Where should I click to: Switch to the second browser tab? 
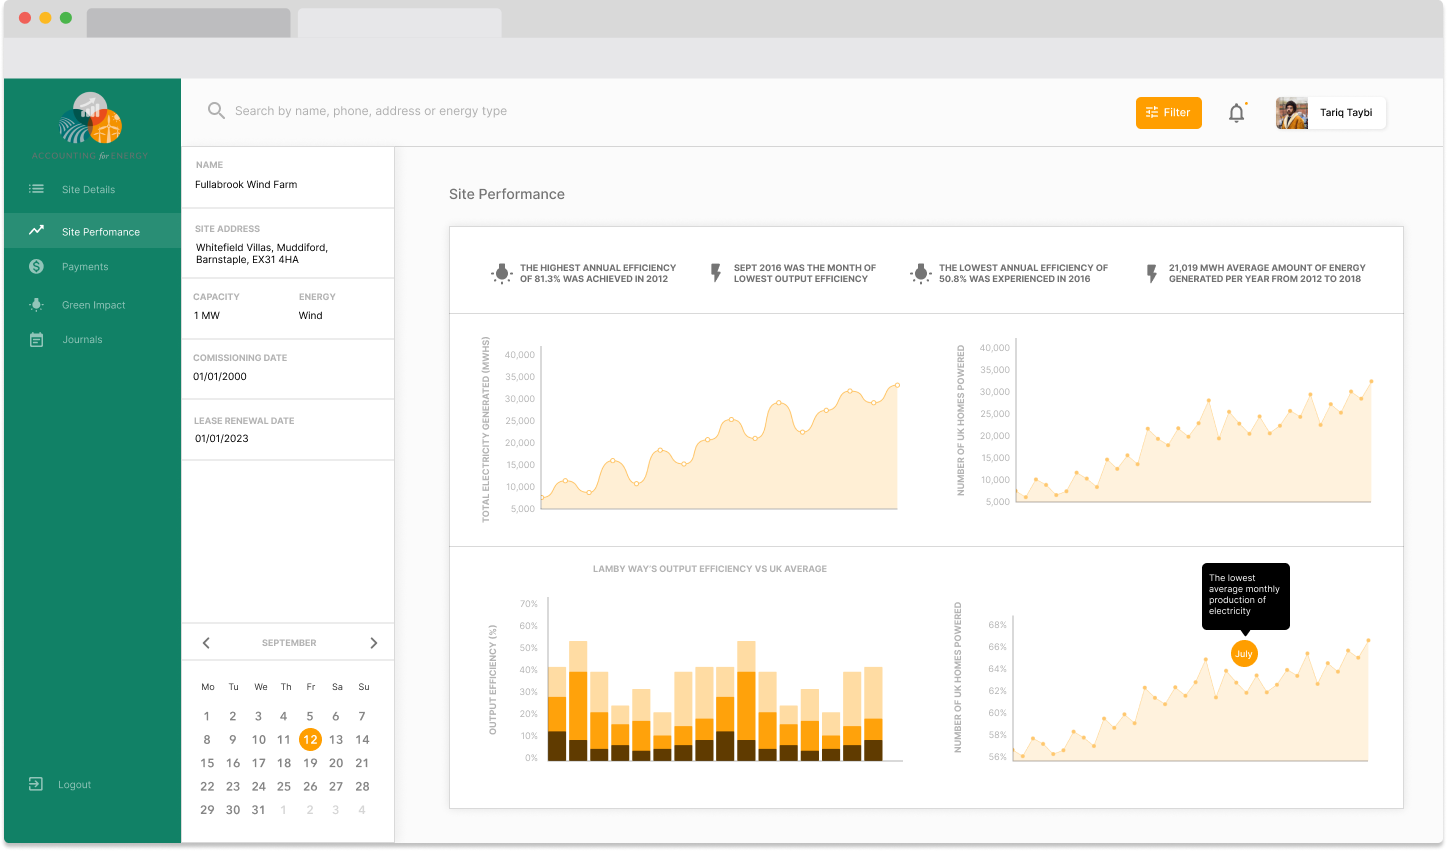(x=399, y=23)
